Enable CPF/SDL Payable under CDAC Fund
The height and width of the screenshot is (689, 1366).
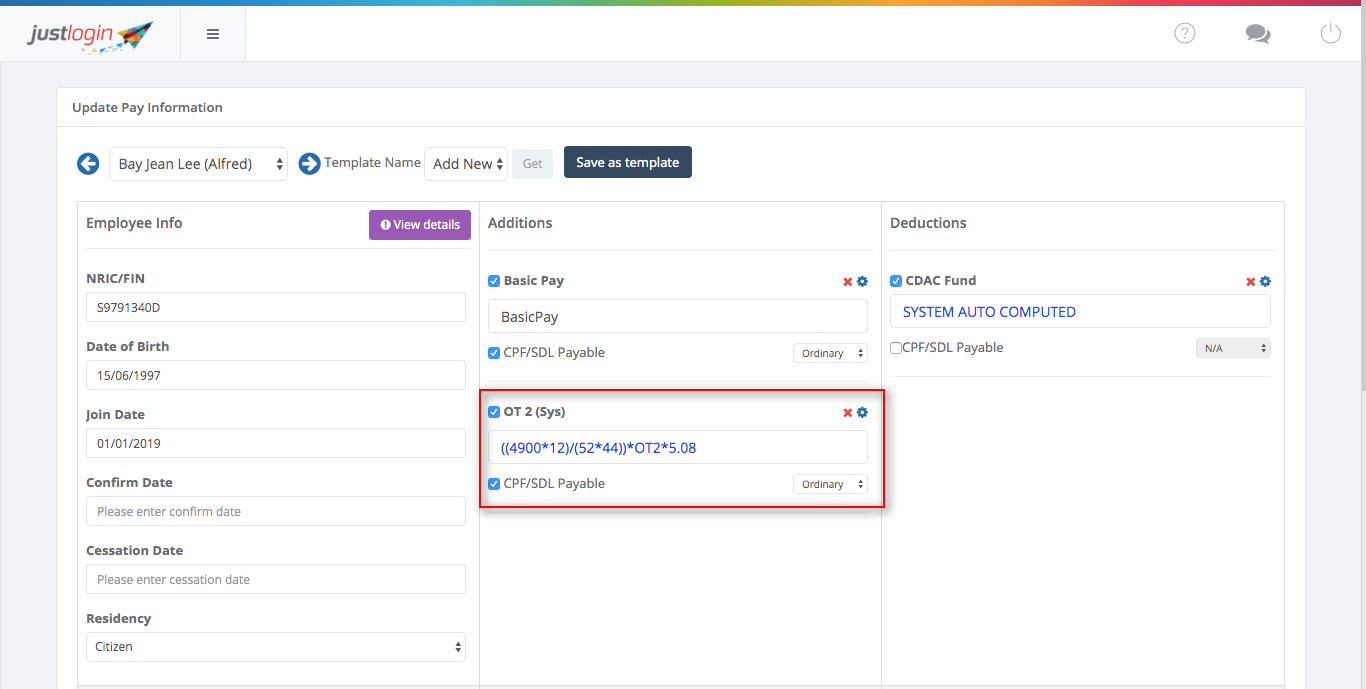[x=896, y=348]
